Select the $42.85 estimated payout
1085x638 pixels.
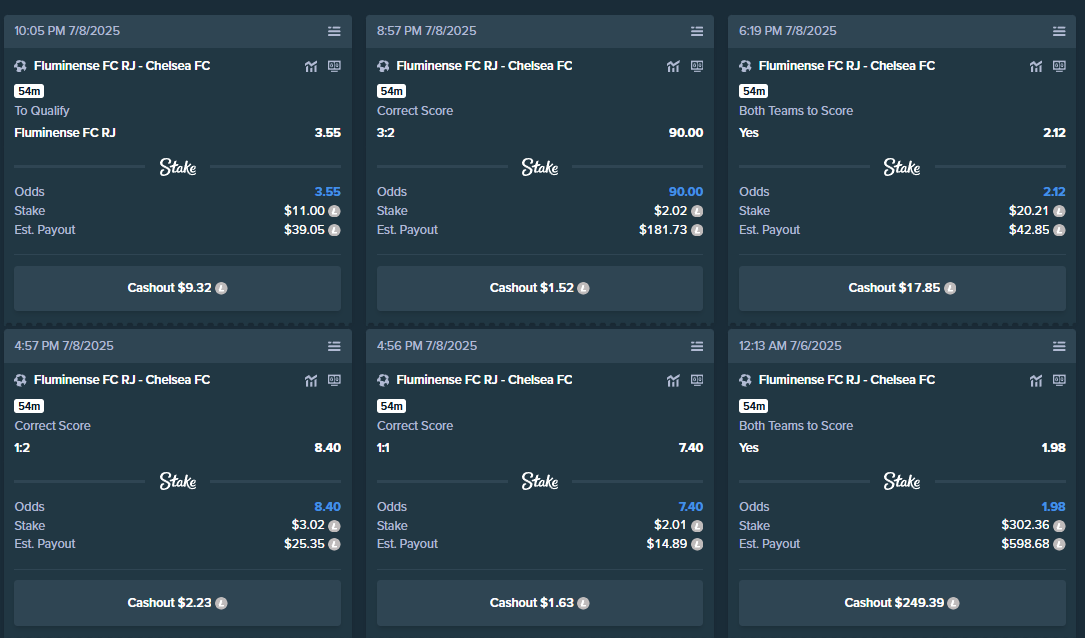tap(1029, 230)
